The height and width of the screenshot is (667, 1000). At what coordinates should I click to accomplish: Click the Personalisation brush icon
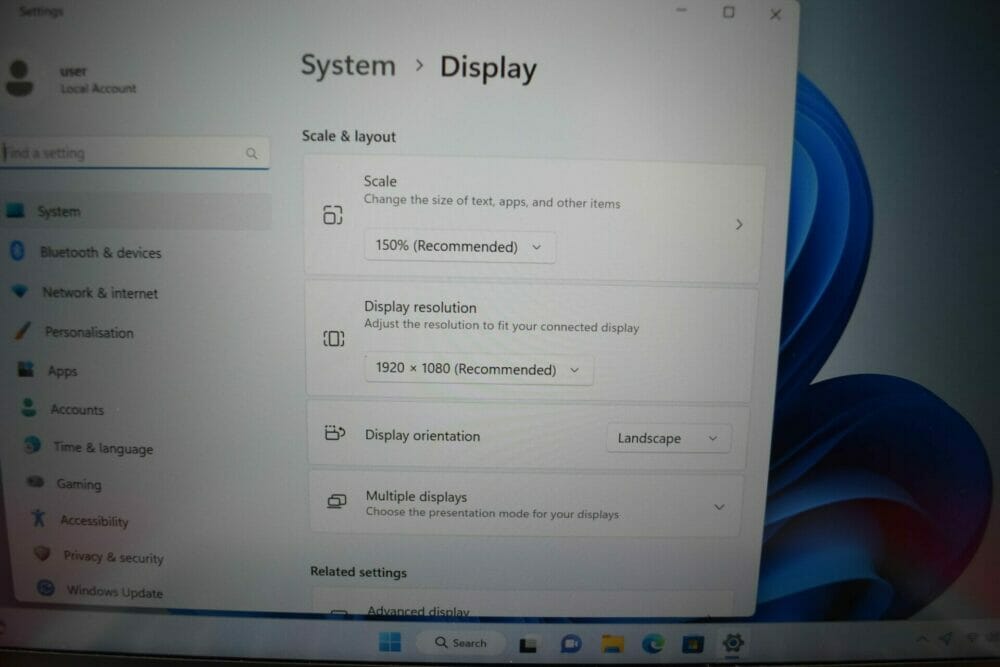[x=23, y=330]
